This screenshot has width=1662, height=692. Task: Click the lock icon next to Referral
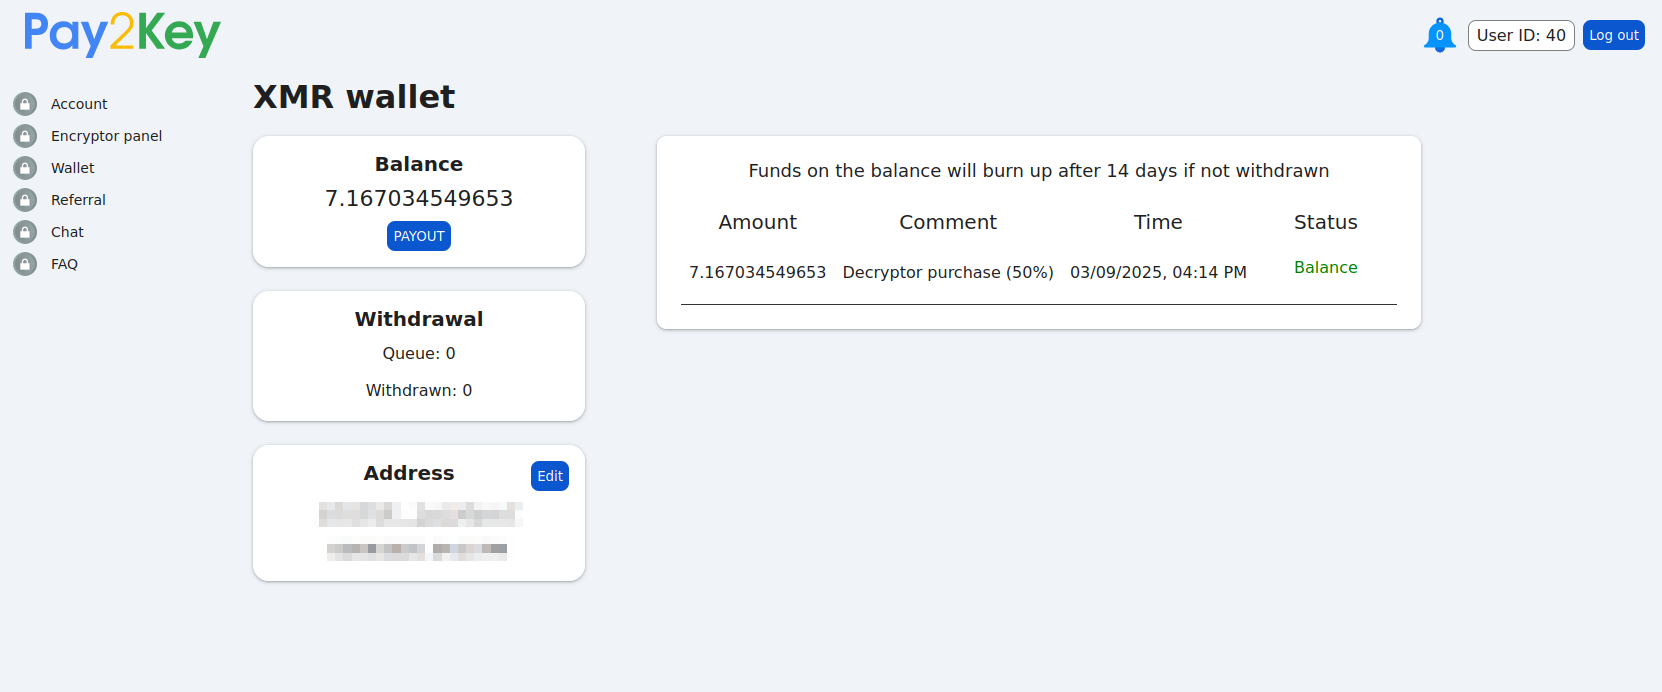pos(25,200)
